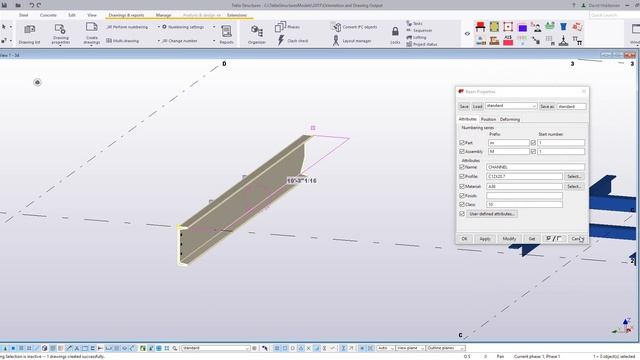Click the Undo arrow in title bar
The height and width of the screenshot is (360, 640).
click(x=31, y=5)
